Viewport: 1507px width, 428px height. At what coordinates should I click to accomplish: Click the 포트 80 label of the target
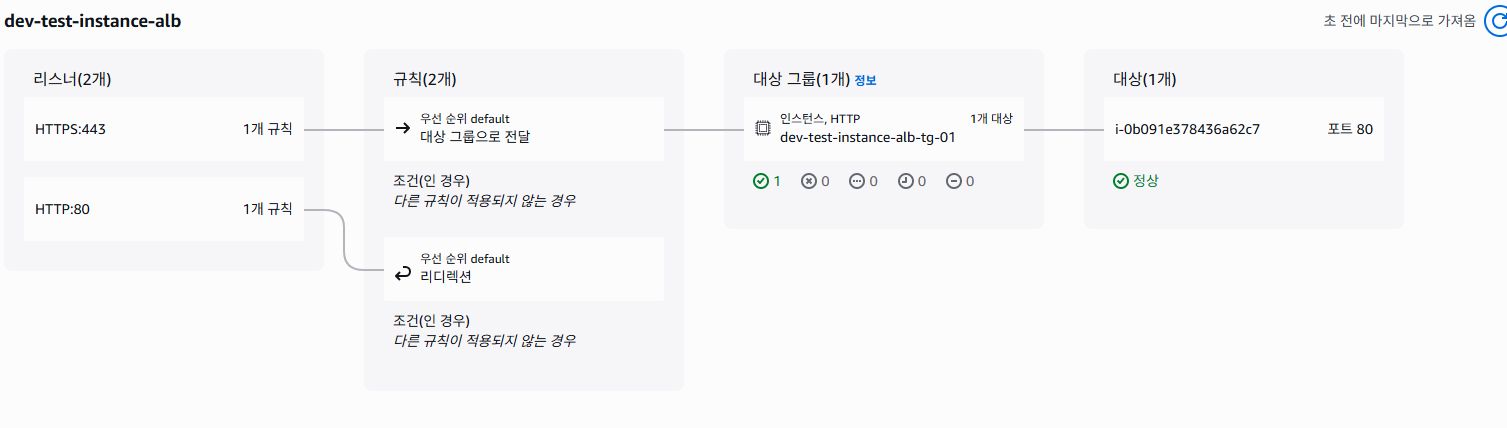(1350, 129)
